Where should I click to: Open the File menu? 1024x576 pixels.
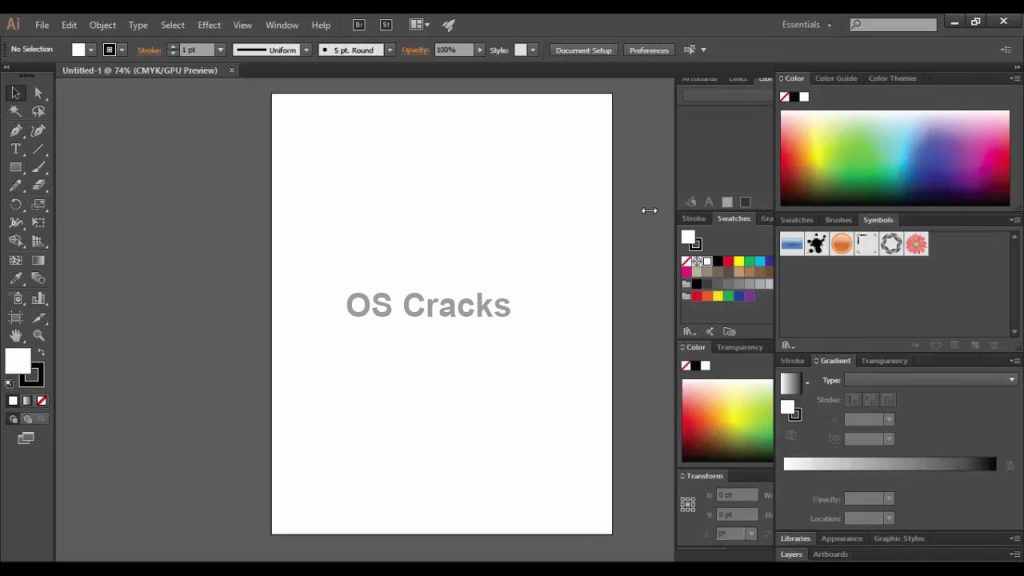pyautogui.click(x=42, y=25)
